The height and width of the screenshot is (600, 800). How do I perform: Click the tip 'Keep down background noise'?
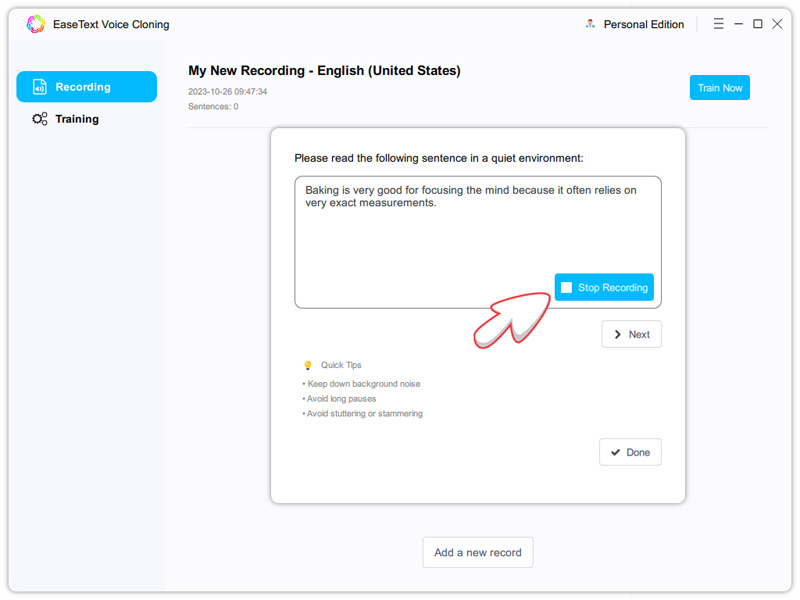pyautogui.click(x=362, y=384)
